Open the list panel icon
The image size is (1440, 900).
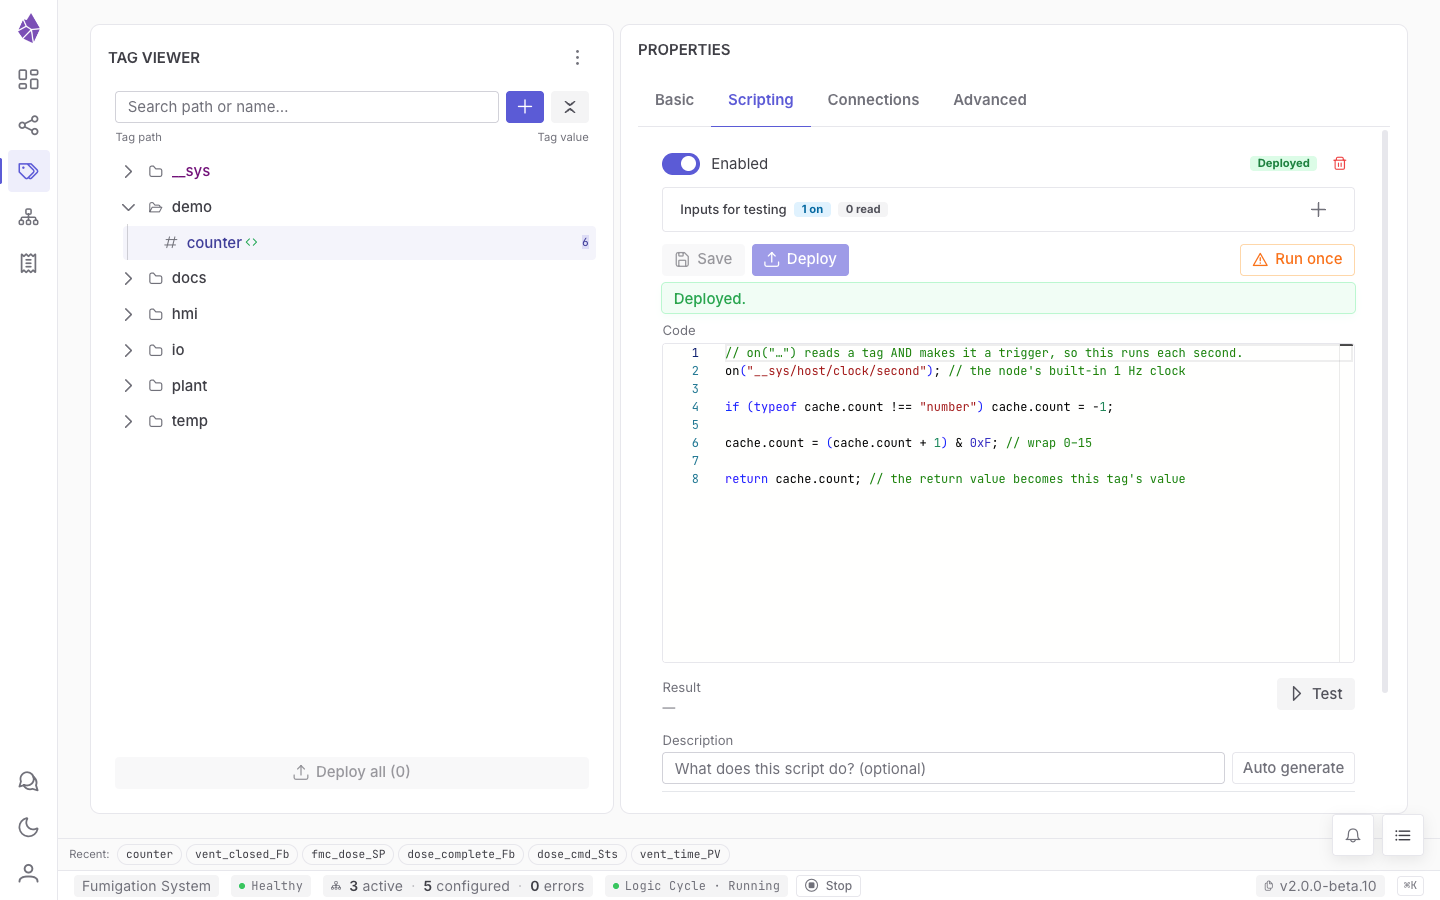pyautogui.click(x=1403, y=835)
